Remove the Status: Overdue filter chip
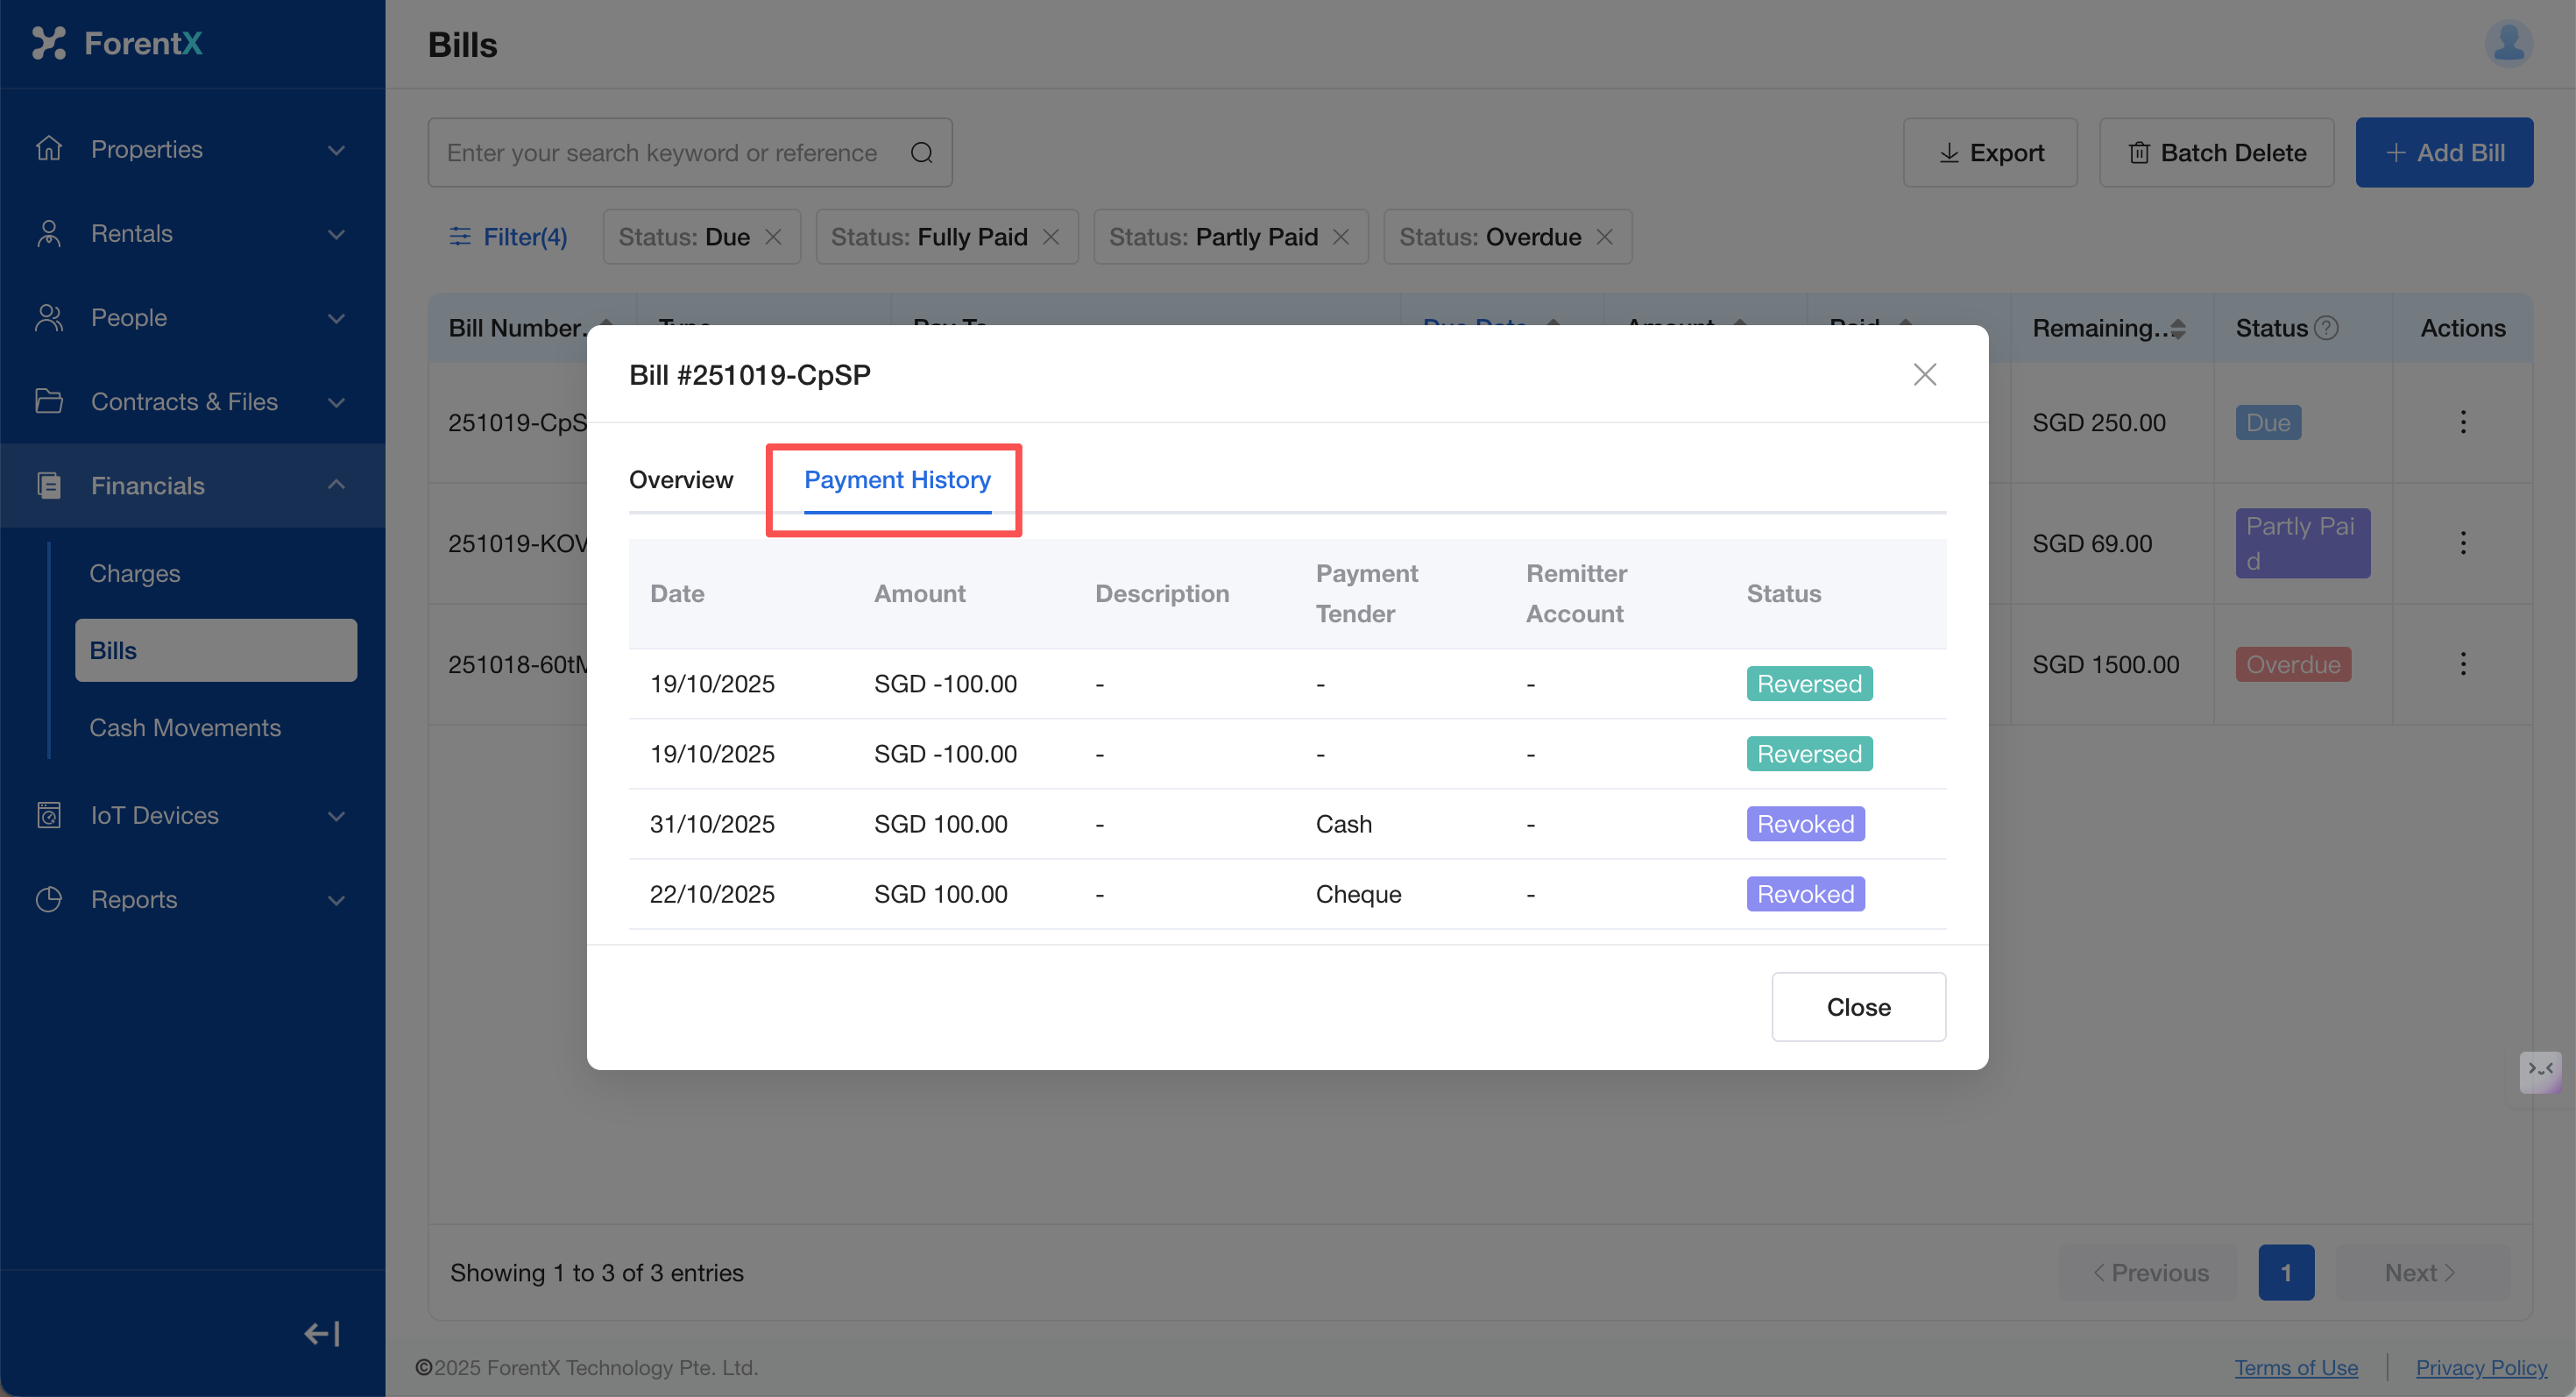Screen dimensions: 2576x1397 click(1605, 237)
